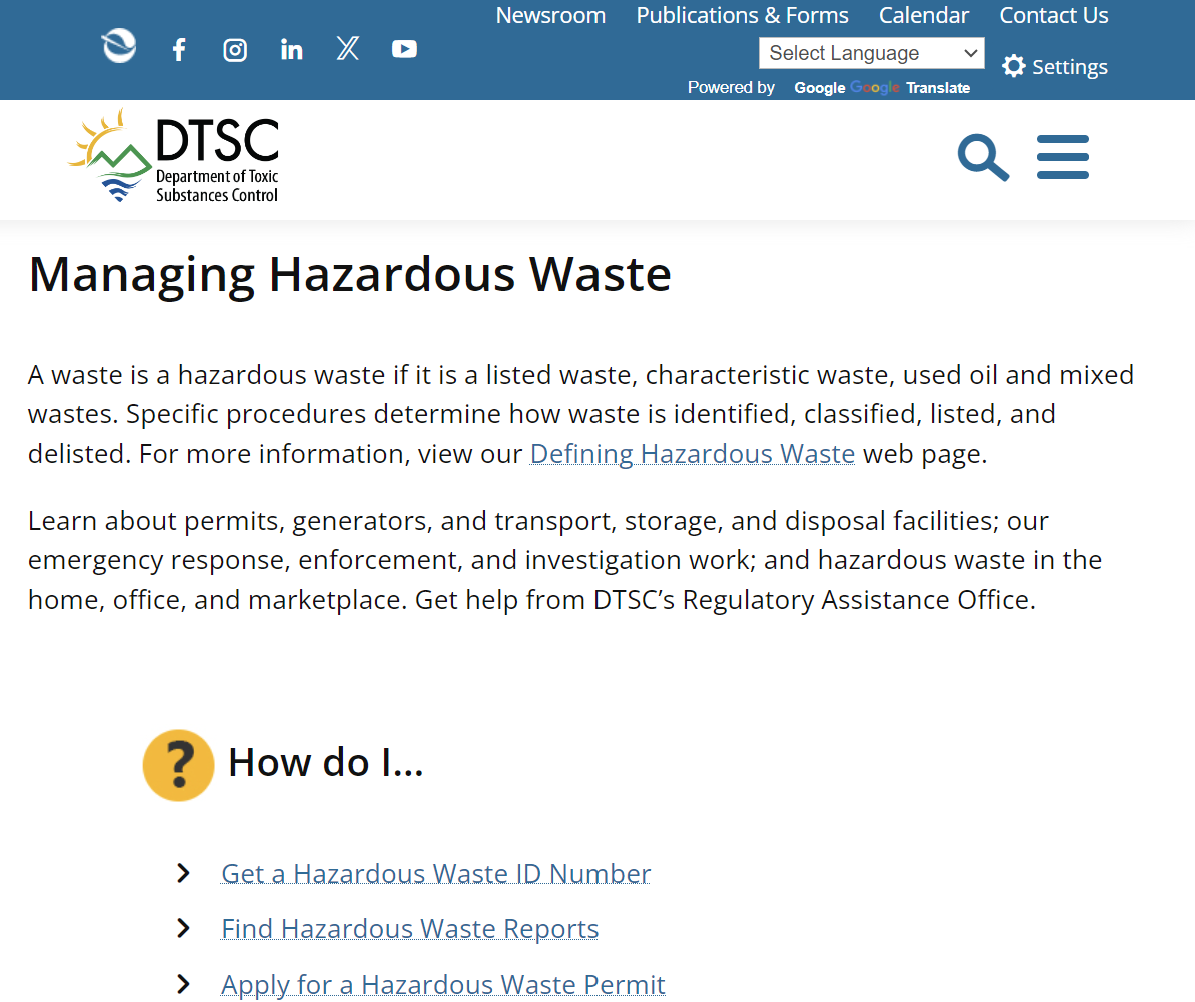Open DTSC YouTube channel icon
Image resolution: width=1195 pixels, height=1002 pixels.
tap(404, 49)
